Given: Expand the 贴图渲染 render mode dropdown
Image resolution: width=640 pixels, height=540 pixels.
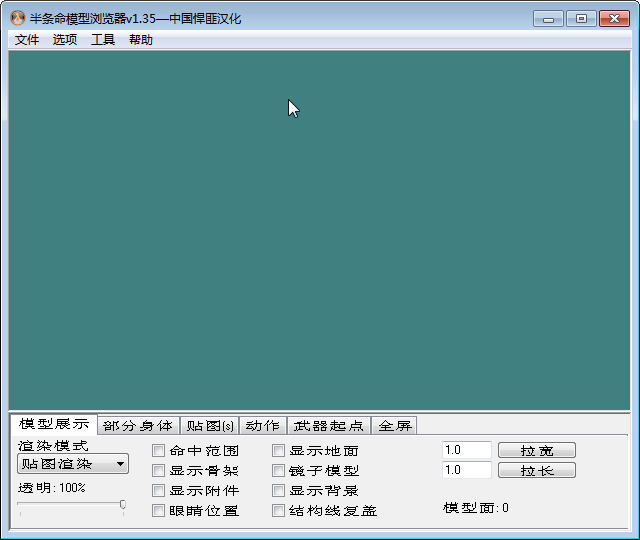Looking at the screenshot, I should [73, 464].
